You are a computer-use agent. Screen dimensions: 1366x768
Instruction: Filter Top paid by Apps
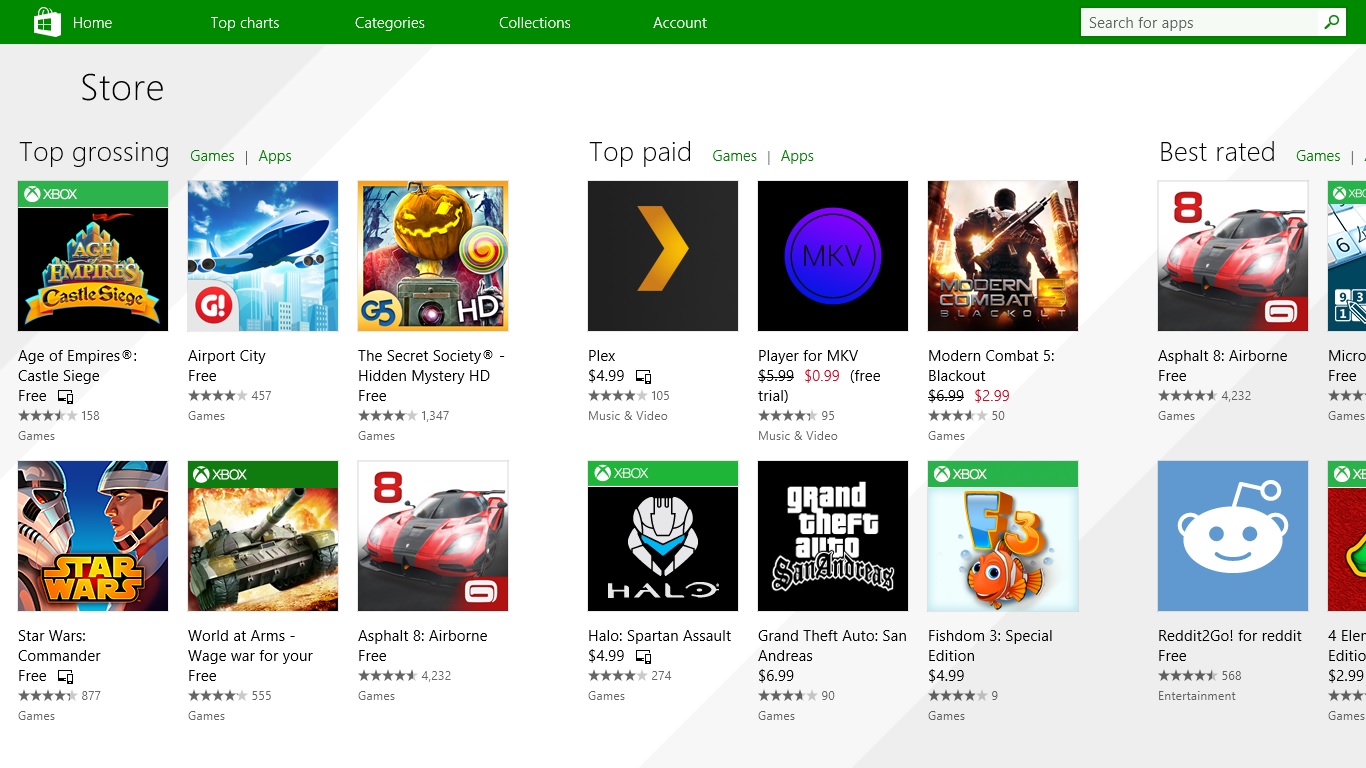point(797,156)
